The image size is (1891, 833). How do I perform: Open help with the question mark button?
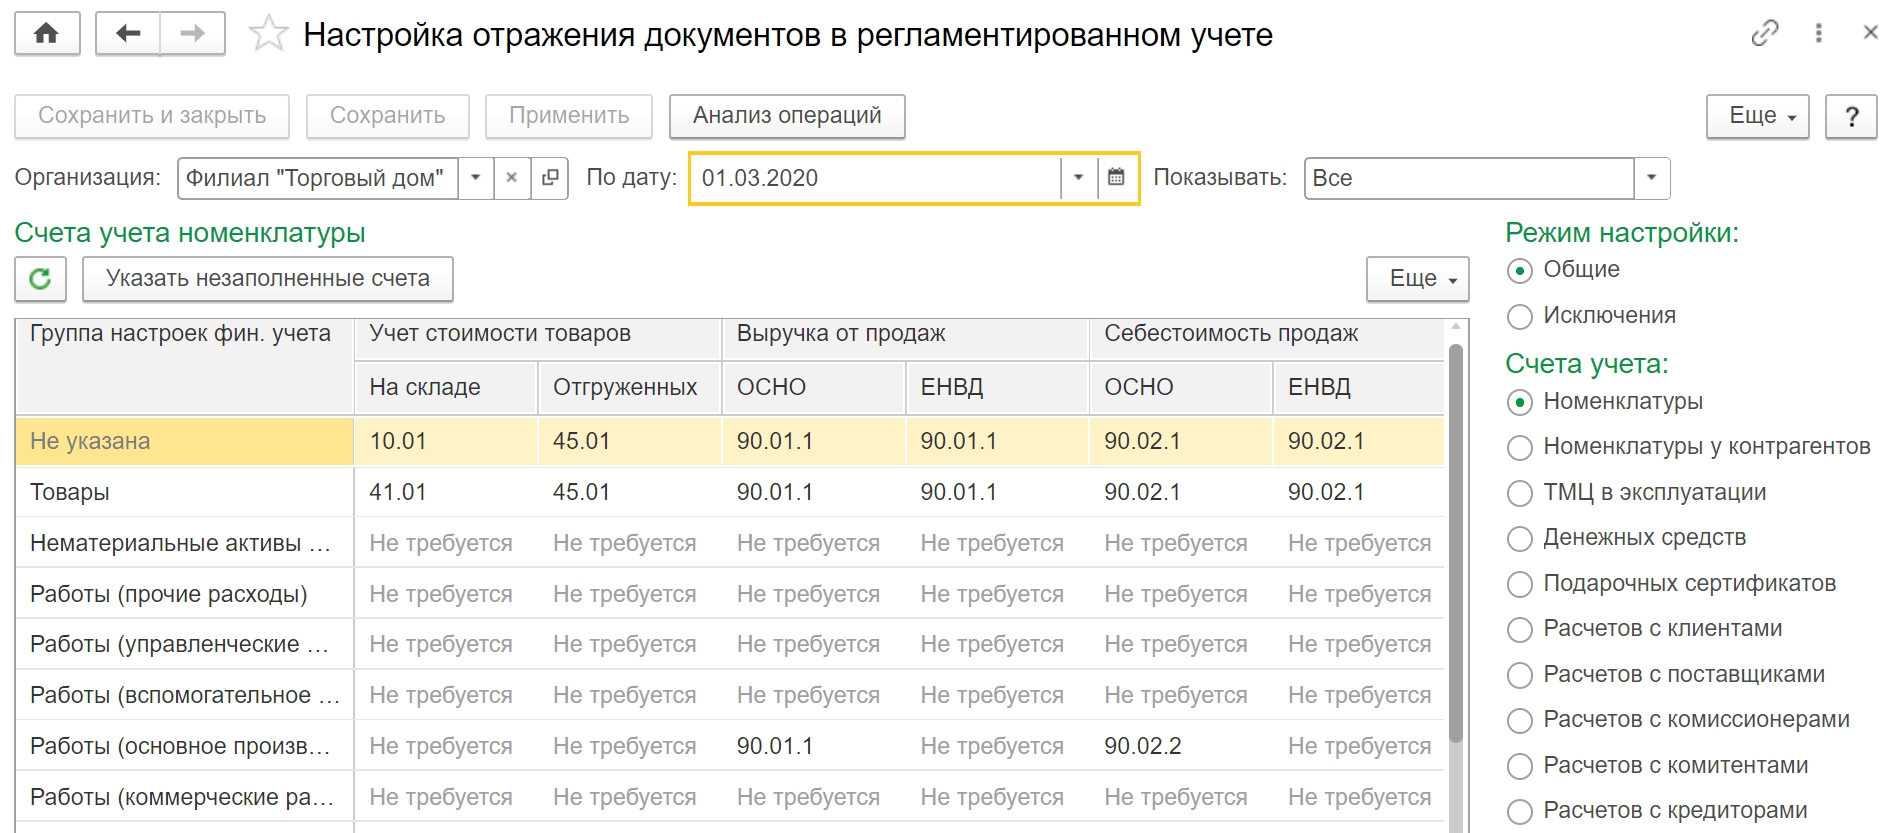point(1851,116)
